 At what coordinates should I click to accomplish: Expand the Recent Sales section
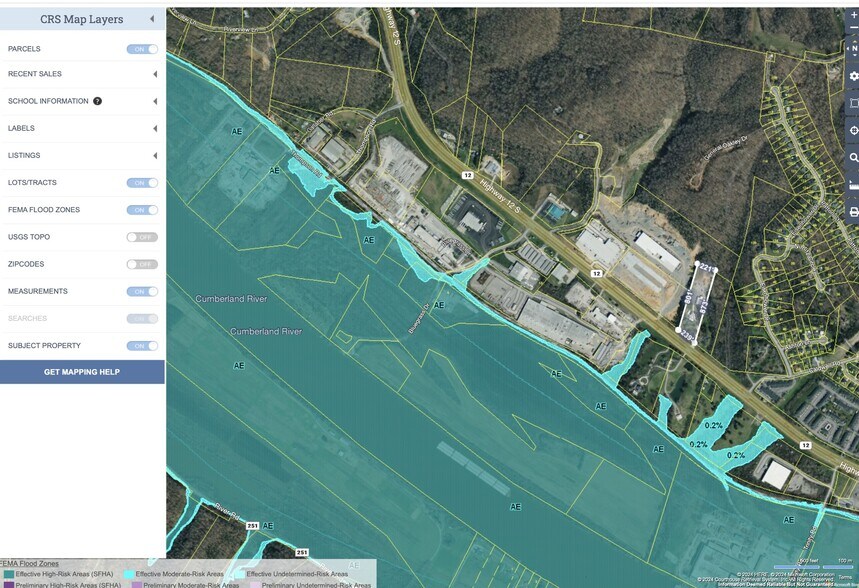pyautogui.click(x=154, y=74)
